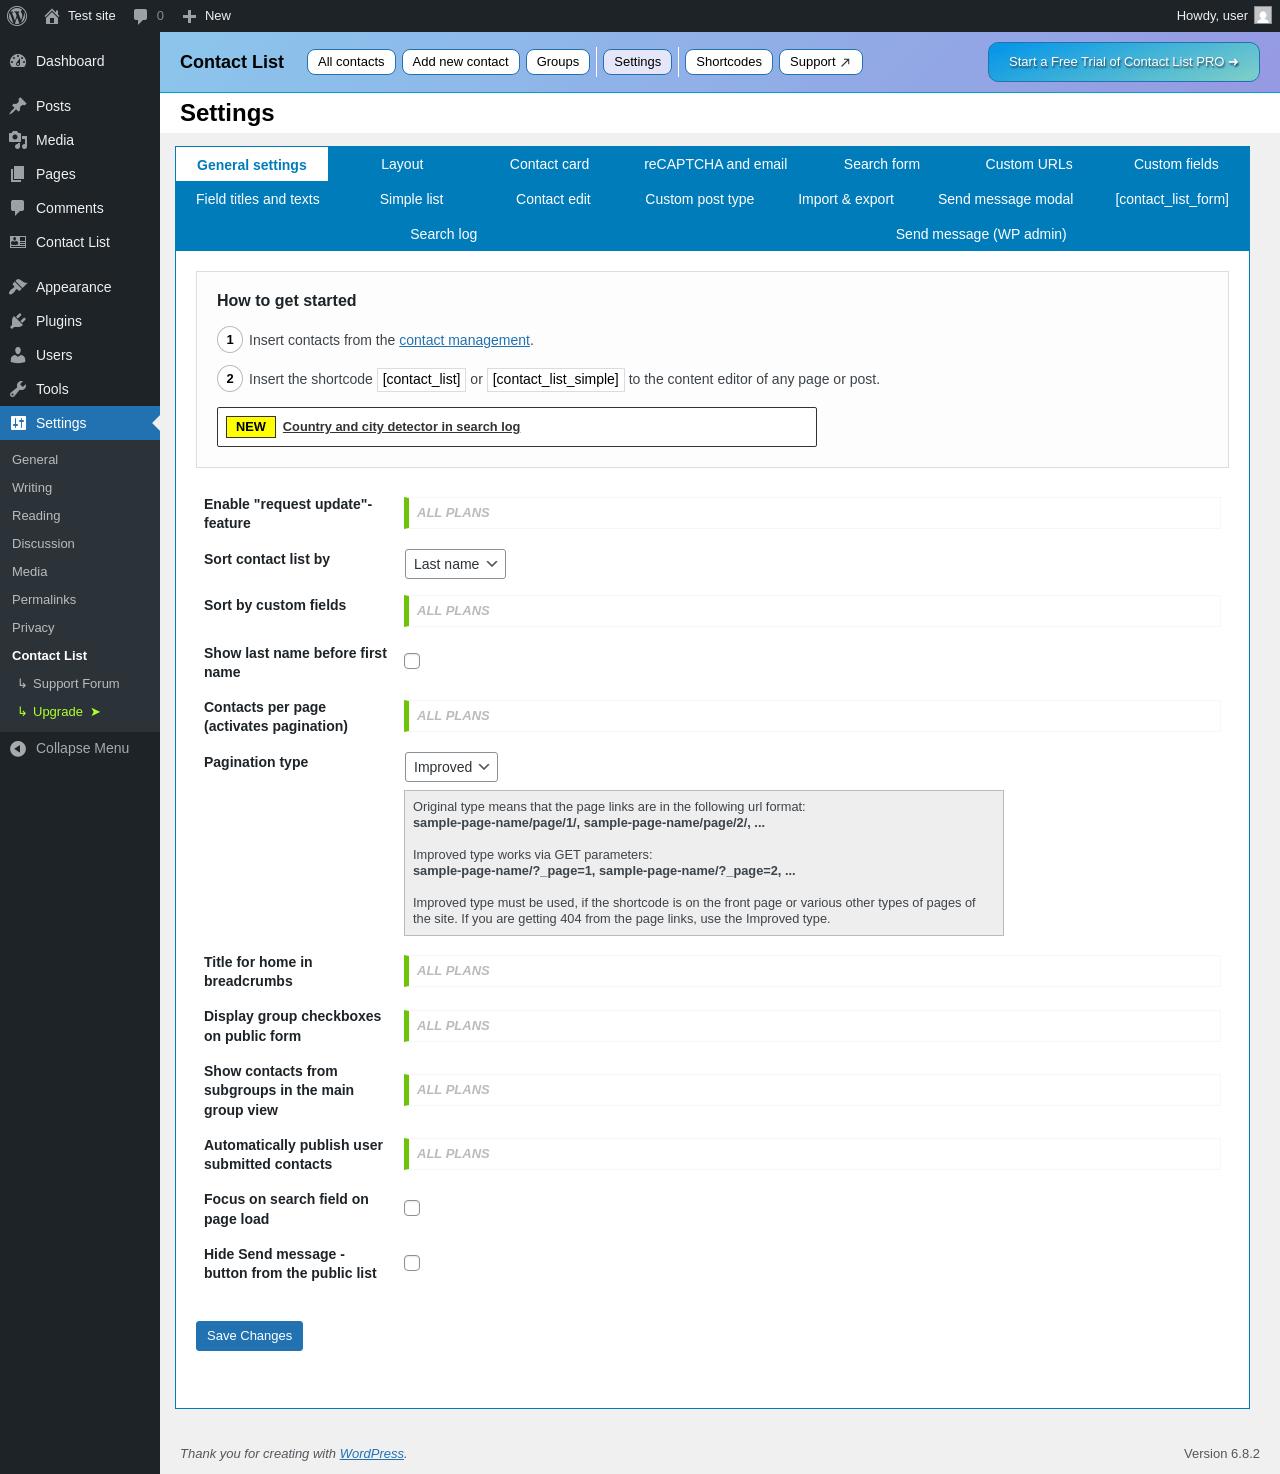This screenshot has height=1474, width=1280.
Task: Open Writing in Settings submenu
Action: [32, 488]
